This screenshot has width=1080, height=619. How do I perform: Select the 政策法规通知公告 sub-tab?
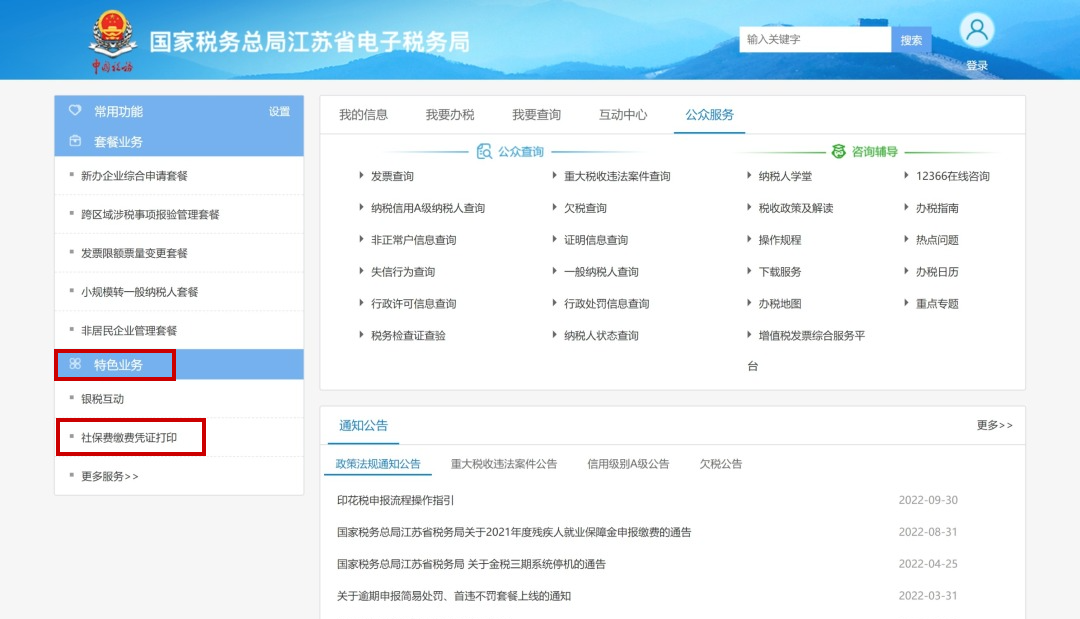tap(378, 463)
